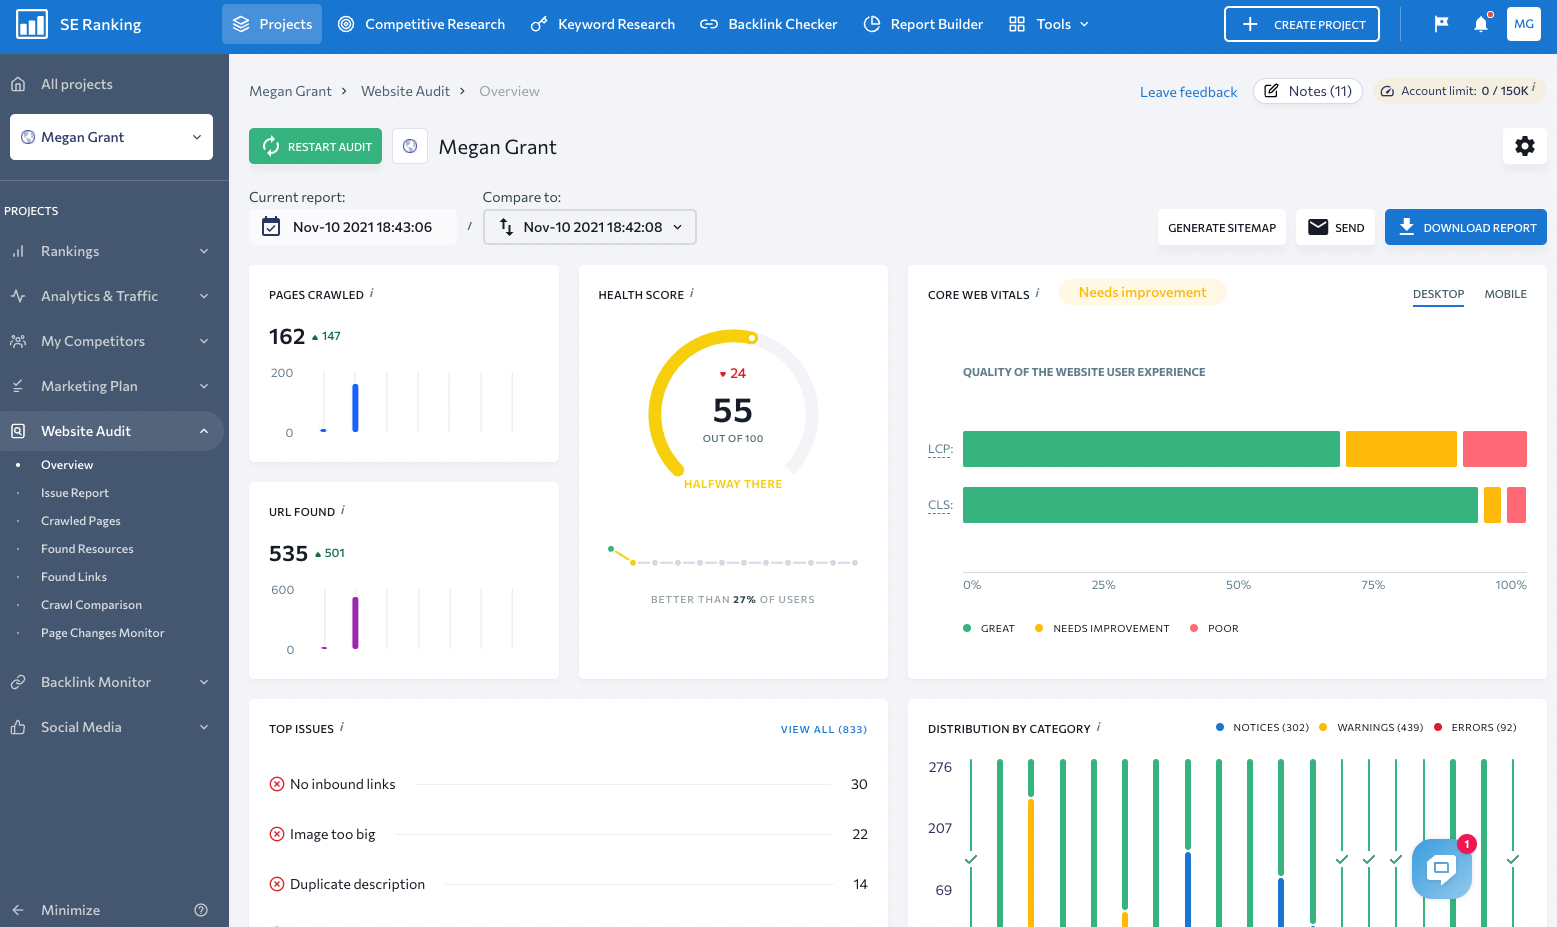Open the MG user avatar menu
Screen dimensions: 1557x927
tap(1524, 24)
